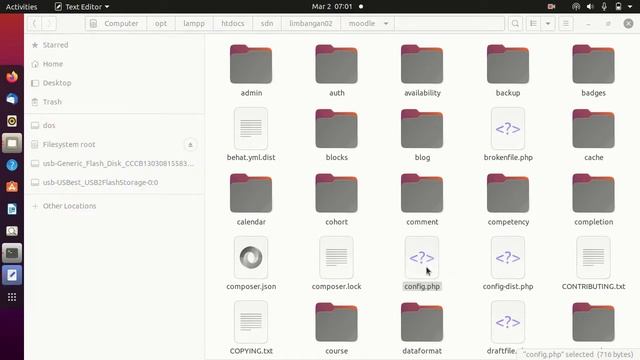The image size is (640, 360).
Task: Show Applications grid in dock
Action: point(12,297)
